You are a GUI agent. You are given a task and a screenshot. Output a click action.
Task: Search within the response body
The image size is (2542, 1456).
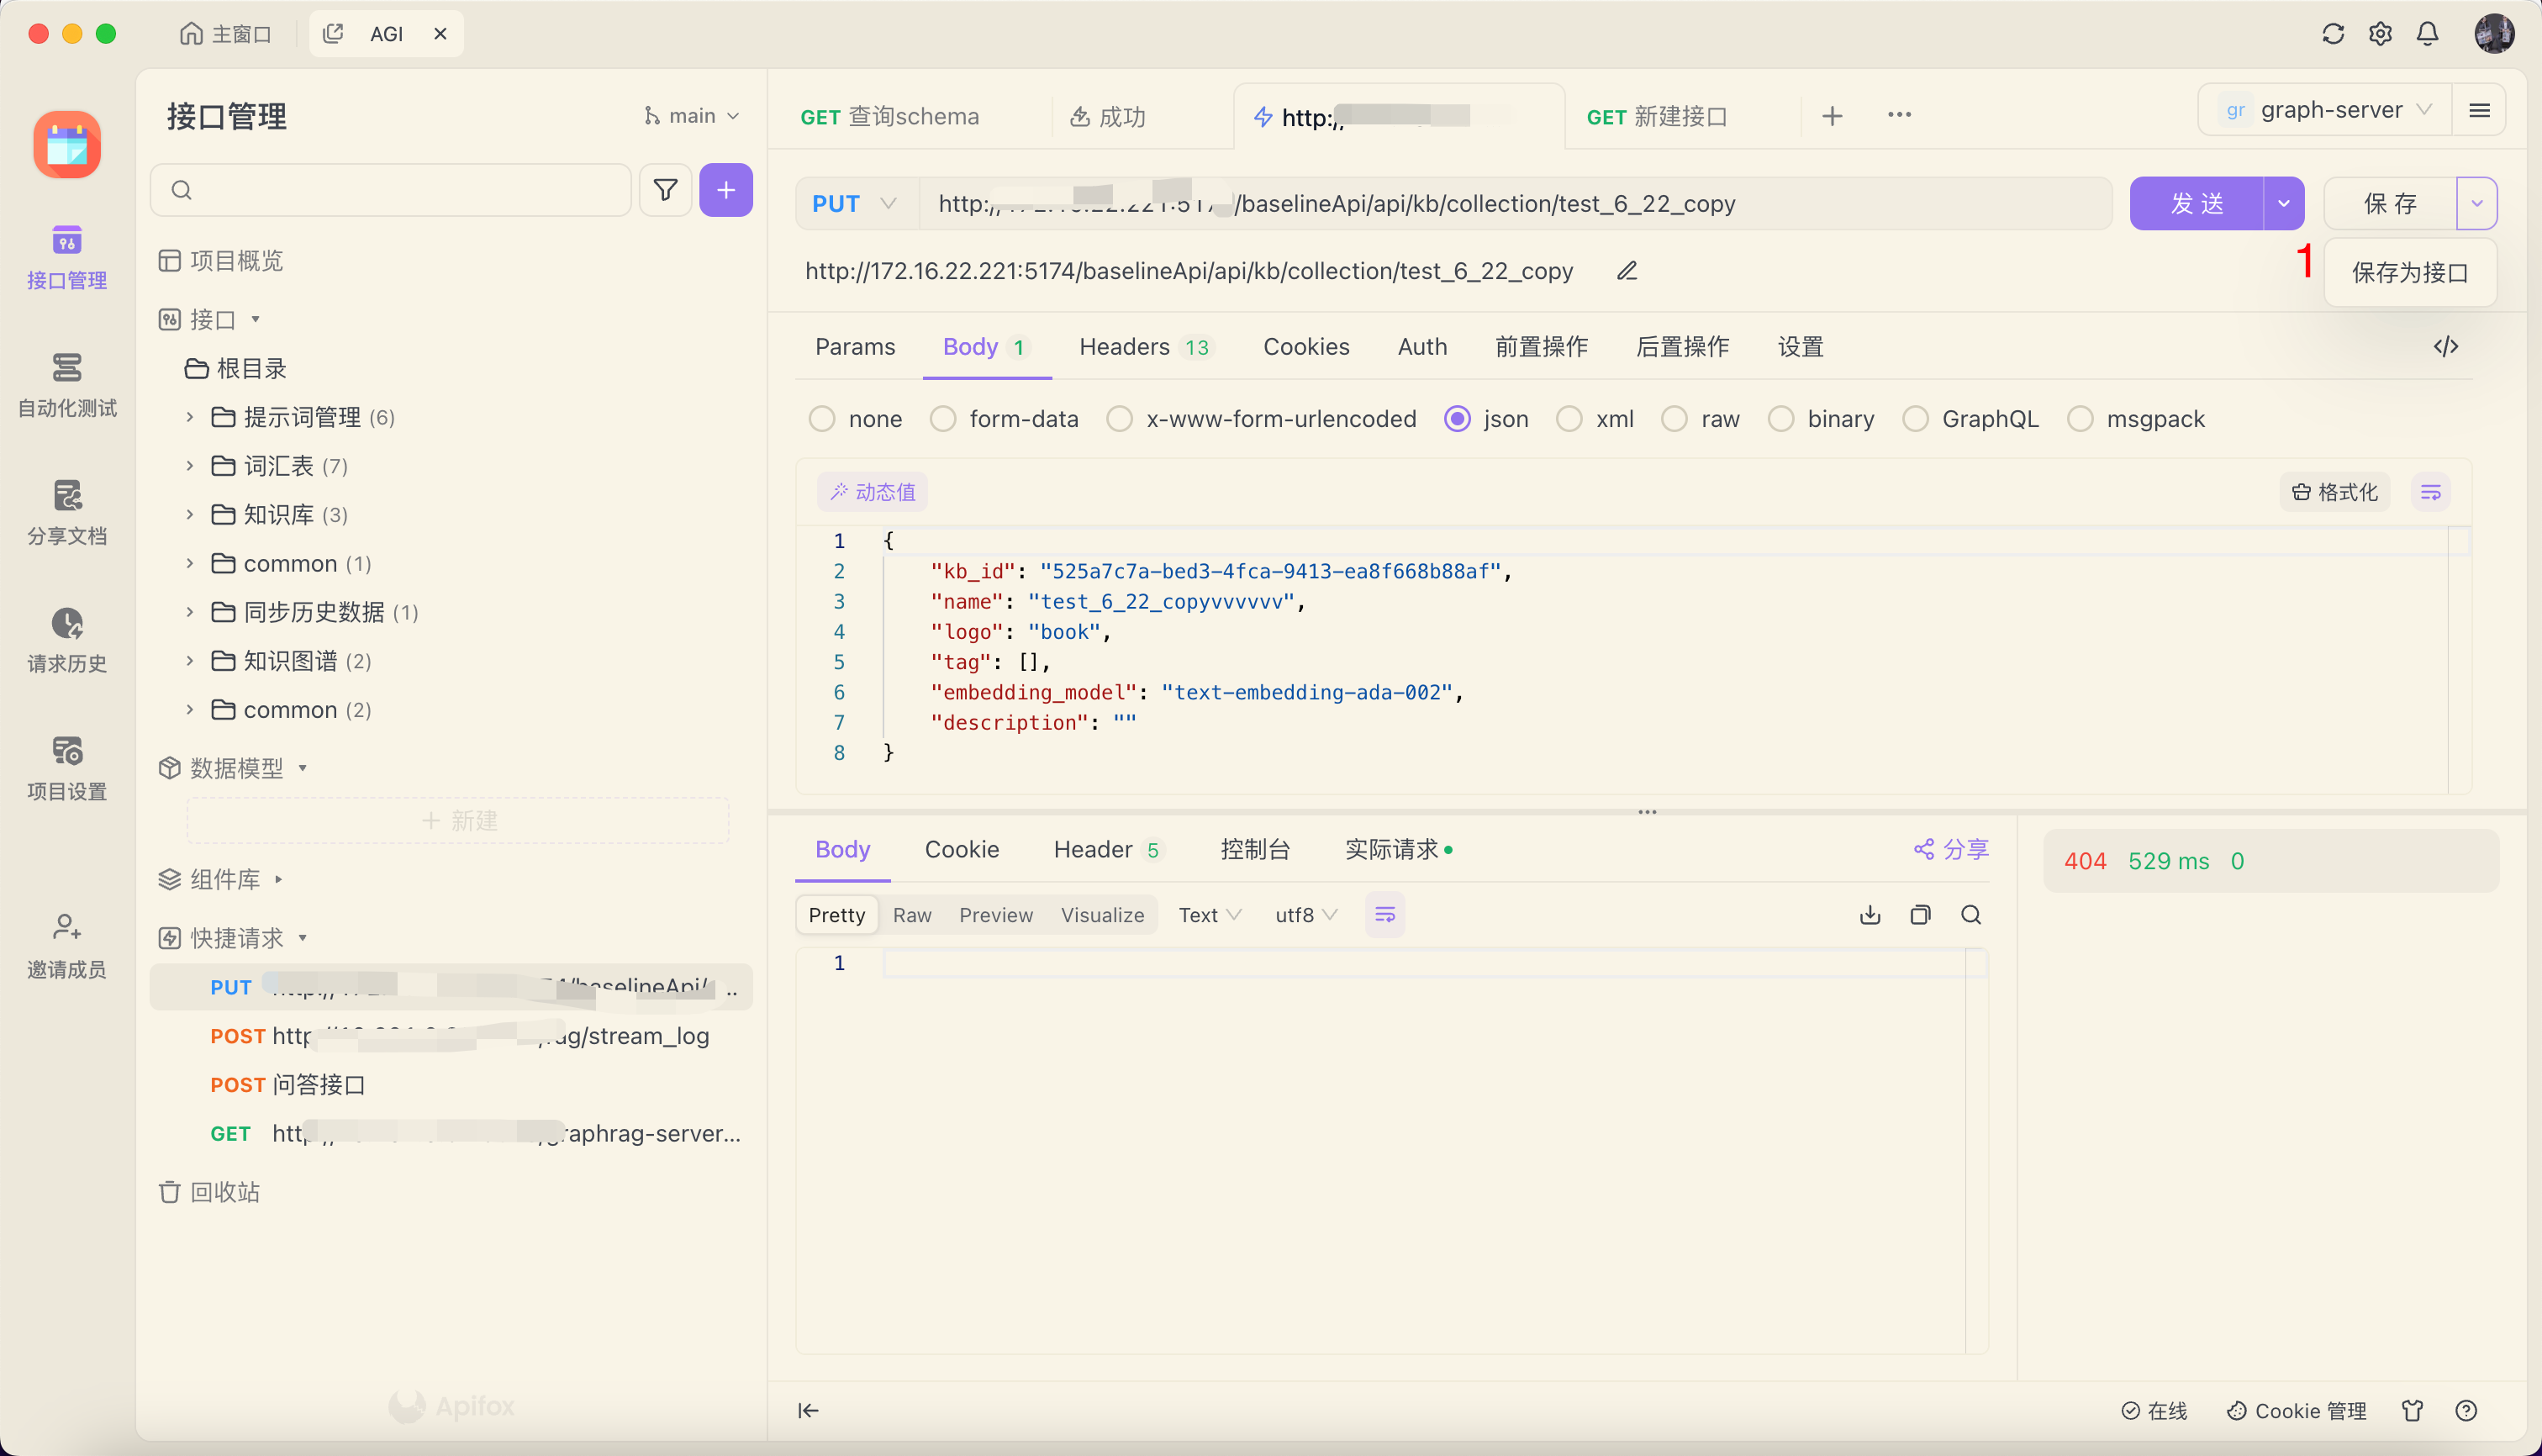(x=1971, y=915)
